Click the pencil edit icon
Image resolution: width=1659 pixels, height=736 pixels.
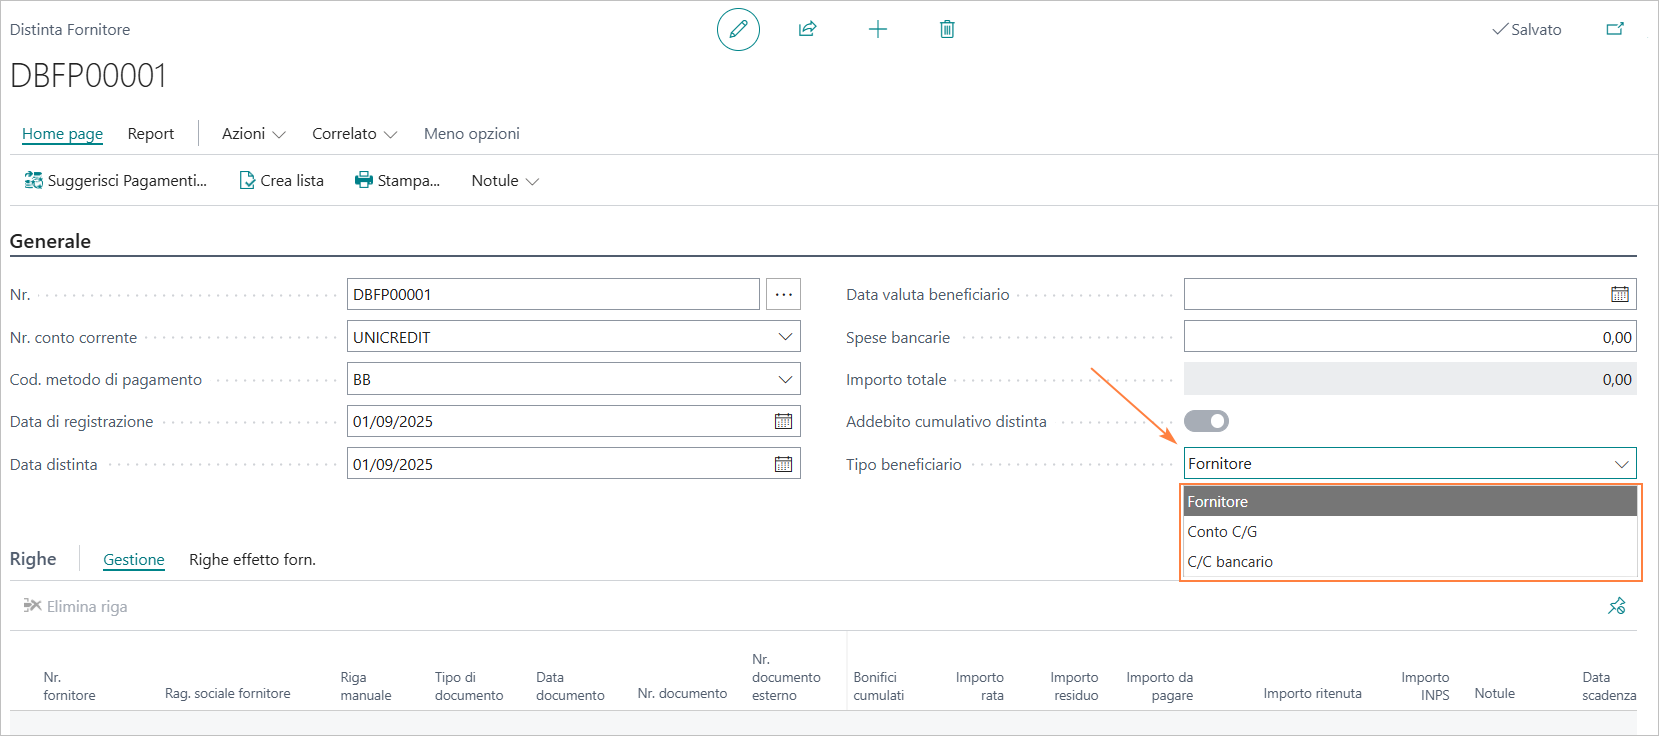click(738, 29)
